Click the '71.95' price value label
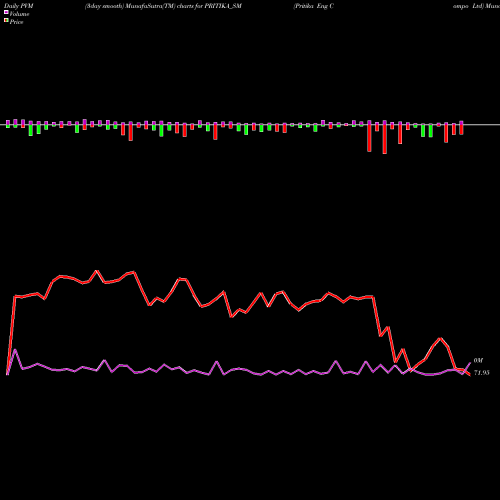The image size is (500, 500). (482, 373)
